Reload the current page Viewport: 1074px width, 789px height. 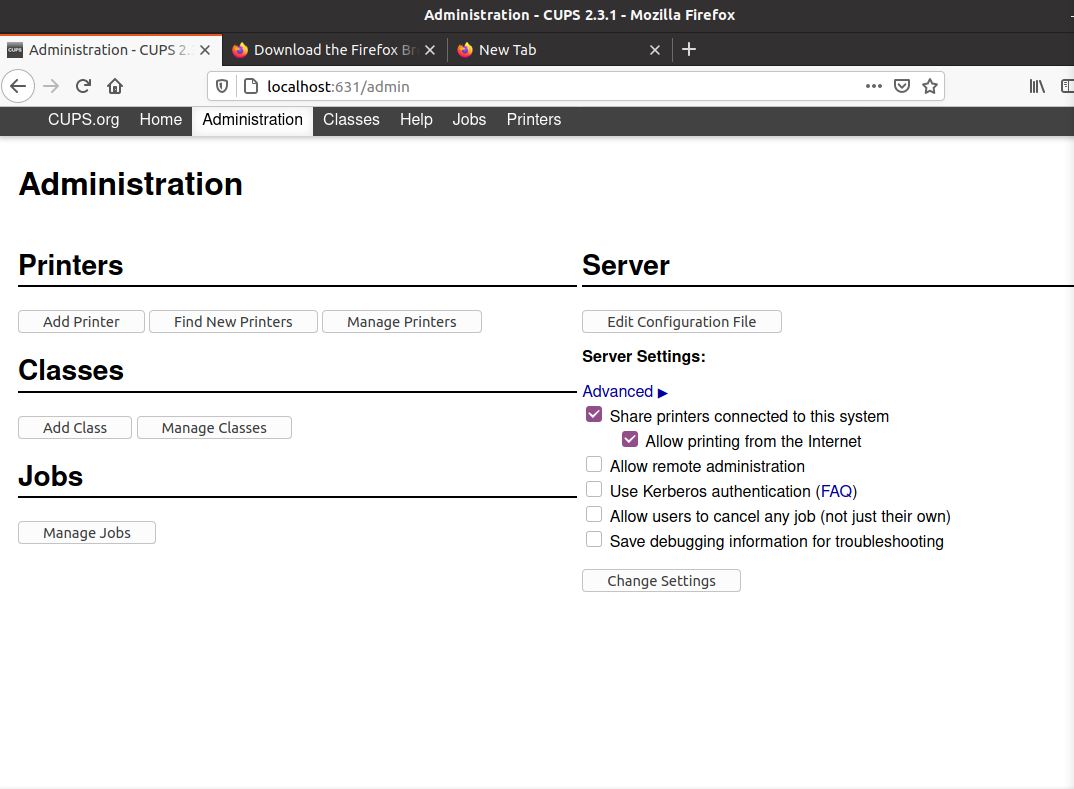pos(84,86)
